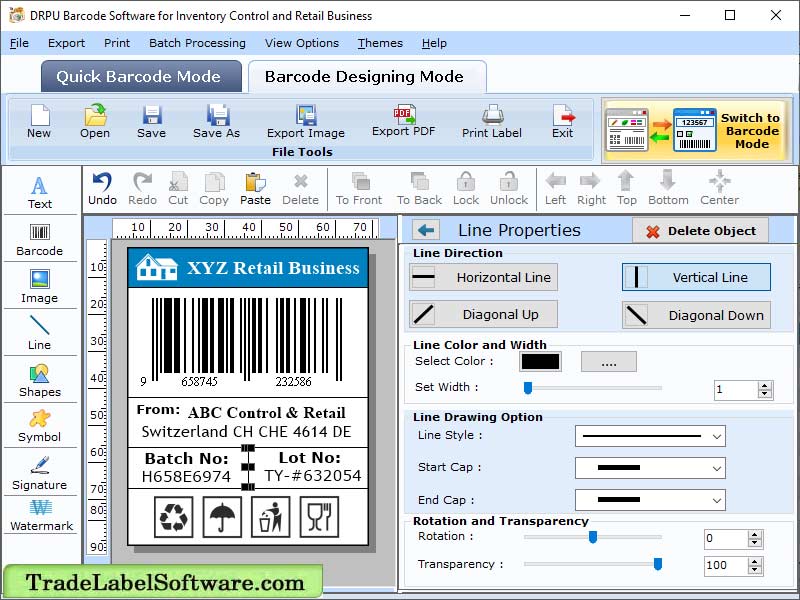Open the End Cap dropdown
The width and height of the screenshot is (800, 600).
click(650, 500)
